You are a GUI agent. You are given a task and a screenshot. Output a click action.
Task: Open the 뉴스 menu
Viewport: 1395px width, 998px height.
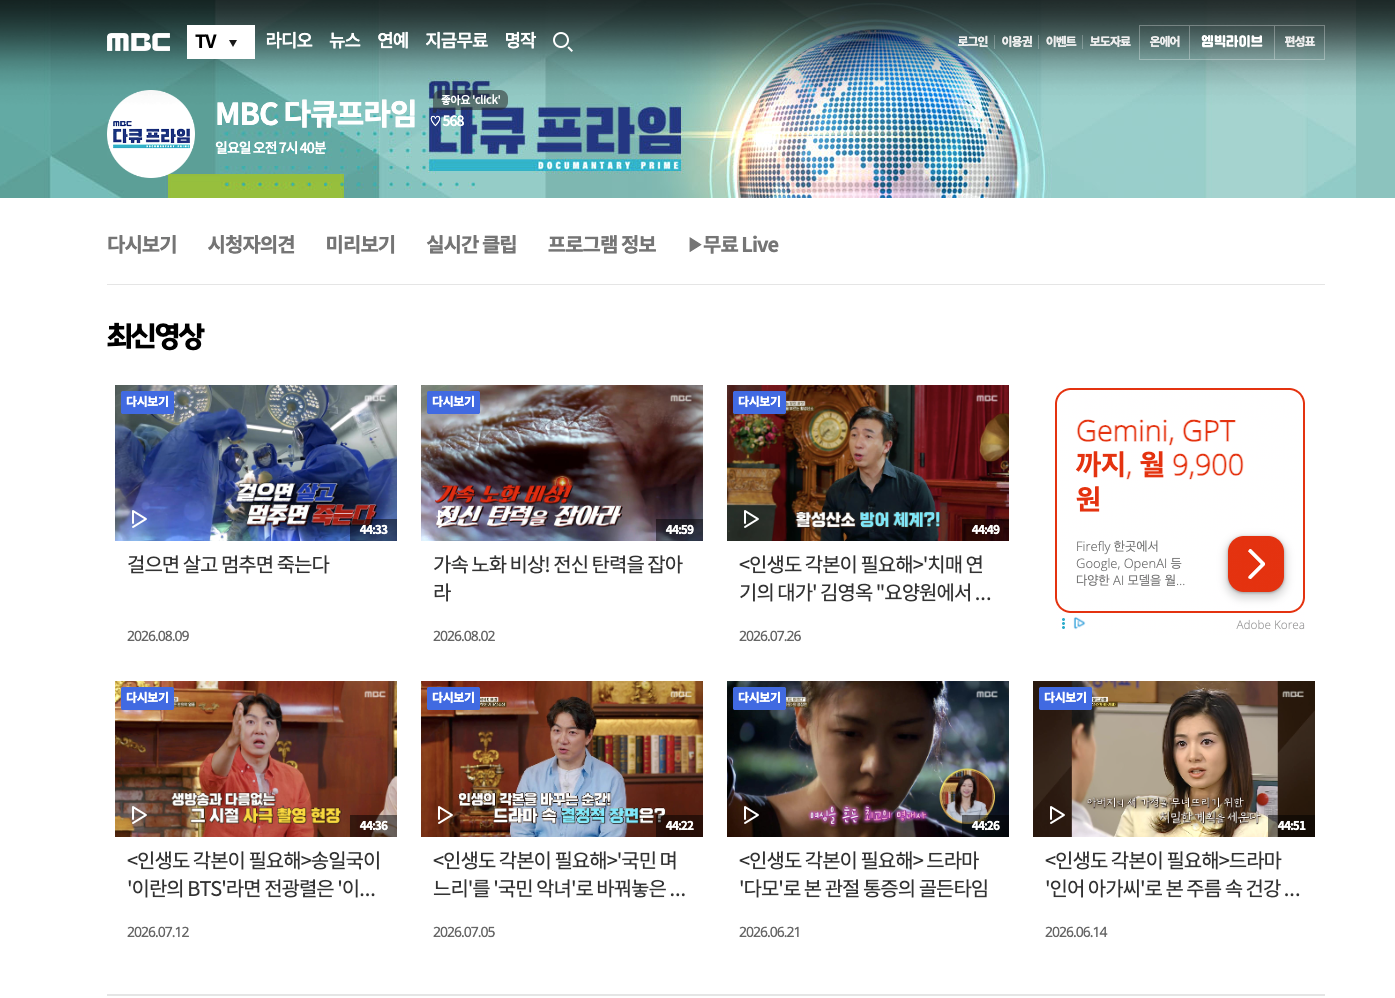tap(345, 41)
